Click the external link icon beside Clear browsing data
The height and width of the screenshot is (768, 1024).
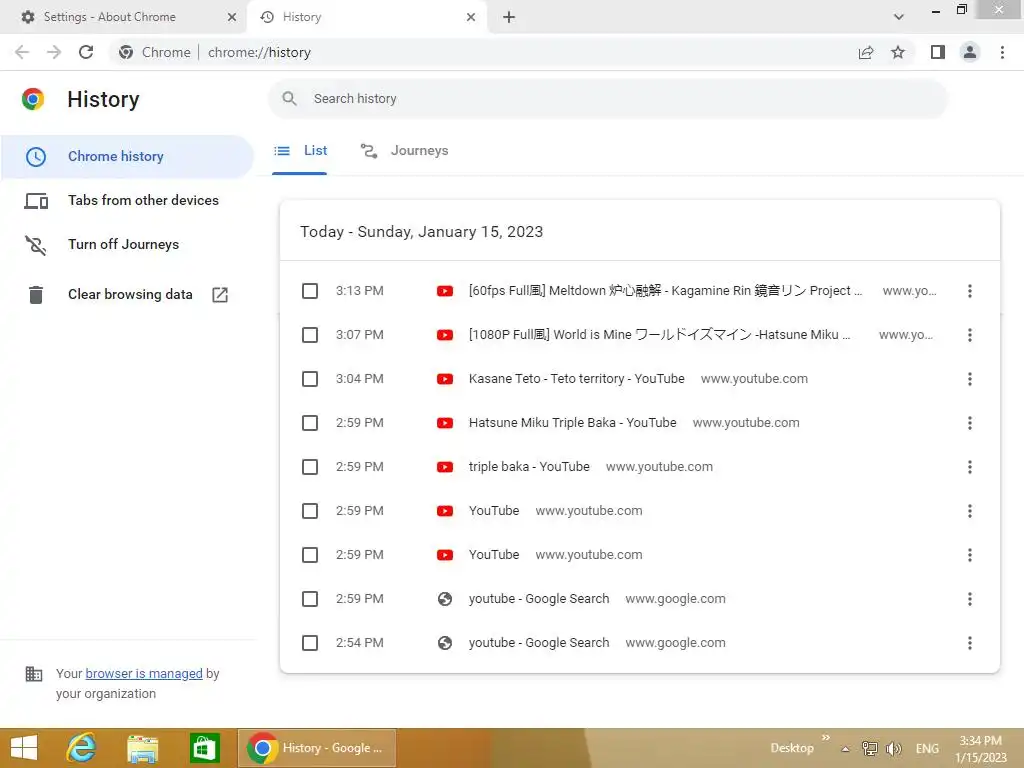click(x=220, y=295)
